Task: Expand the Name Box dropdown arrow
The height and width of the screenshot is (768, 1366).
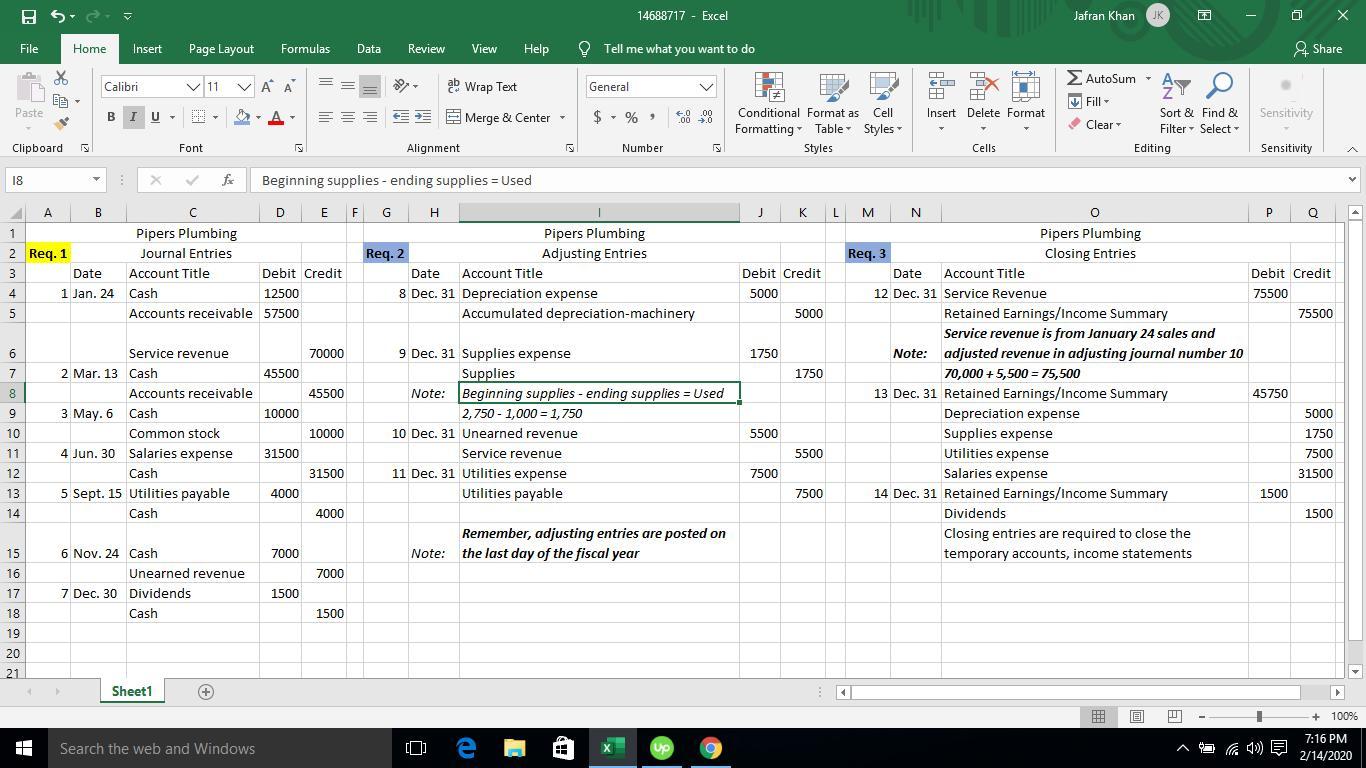Action: pos(96,180)
